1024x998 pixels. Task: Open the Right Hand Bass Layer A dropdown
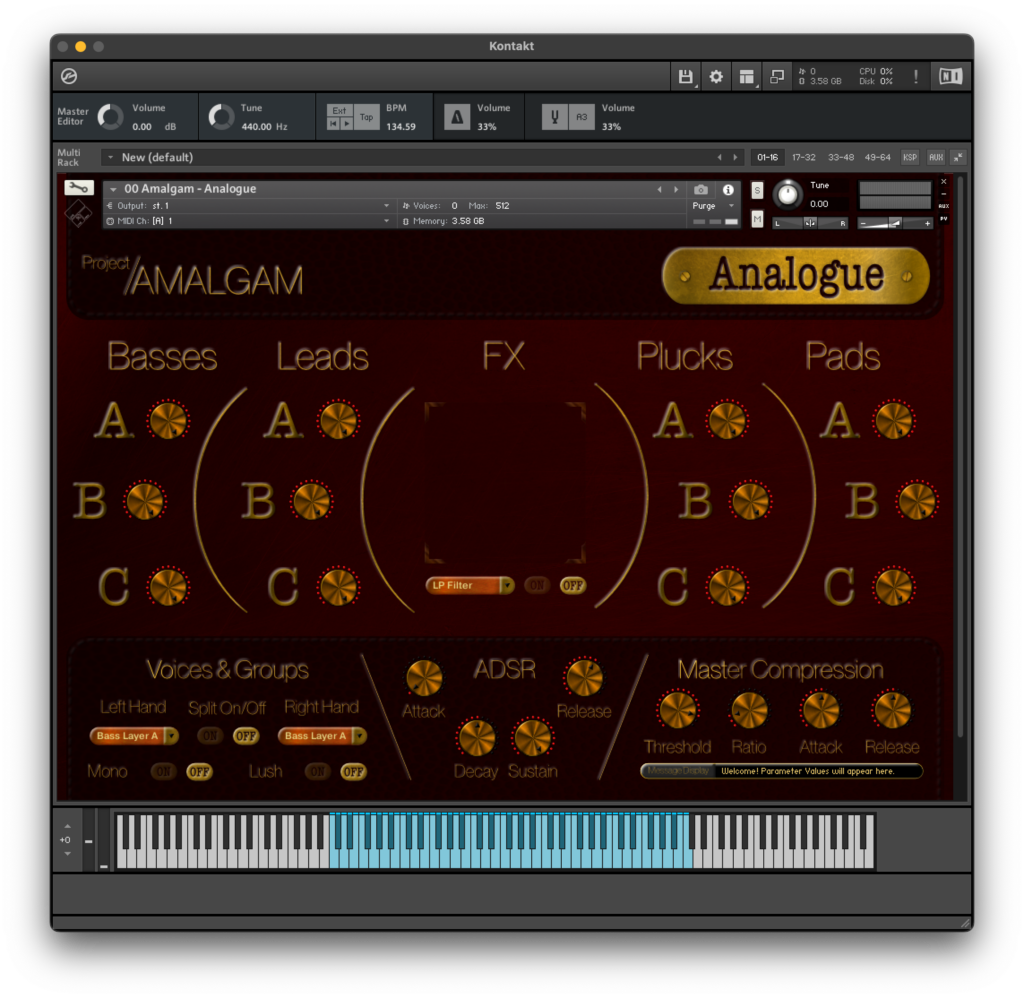(x=322, y=736)
